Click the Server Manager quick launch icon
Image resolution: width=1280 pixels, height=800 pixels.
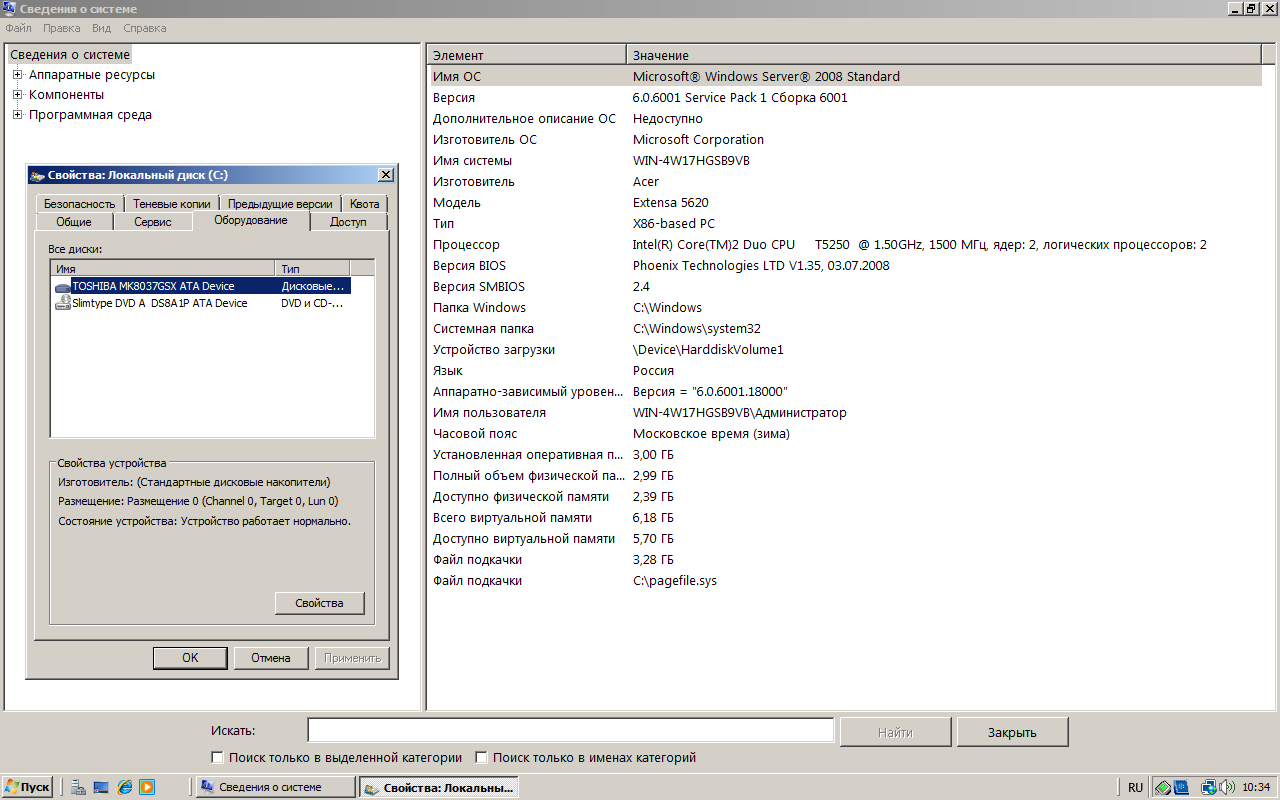coord(79,787)
